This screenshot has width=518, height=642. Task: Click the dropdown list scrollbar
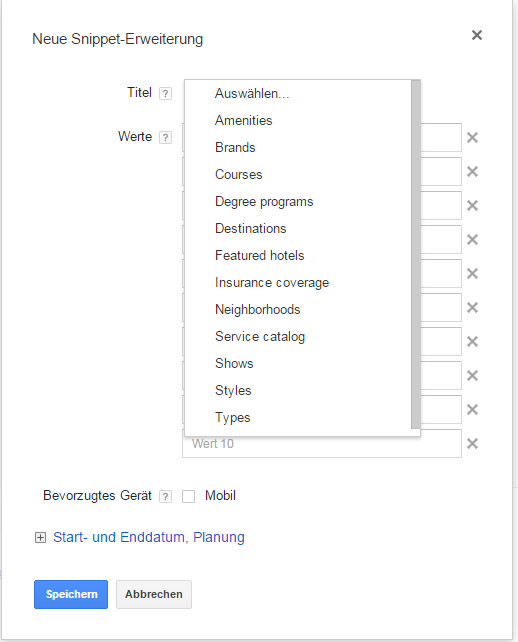(416, 254)
